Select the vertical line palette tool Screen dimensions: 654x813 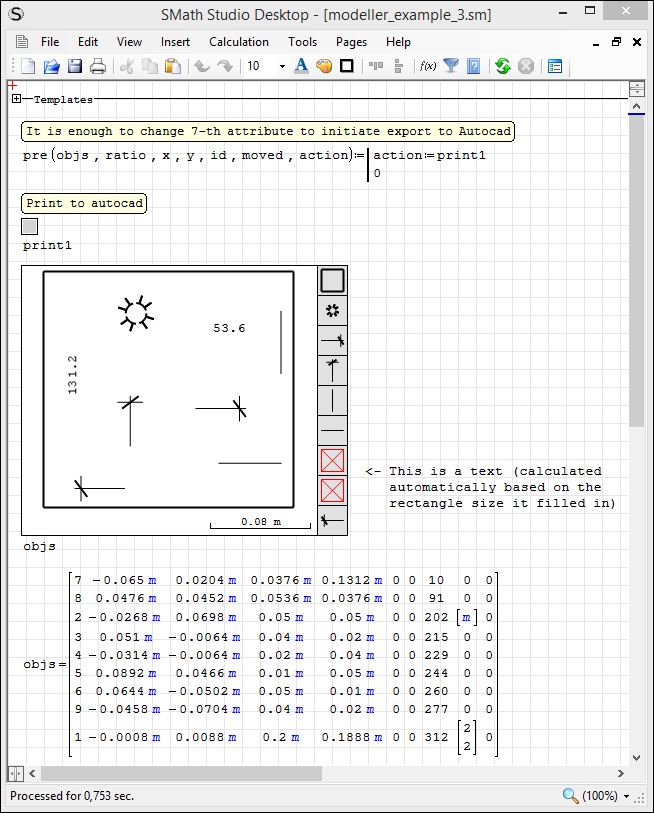pos(332,400)
